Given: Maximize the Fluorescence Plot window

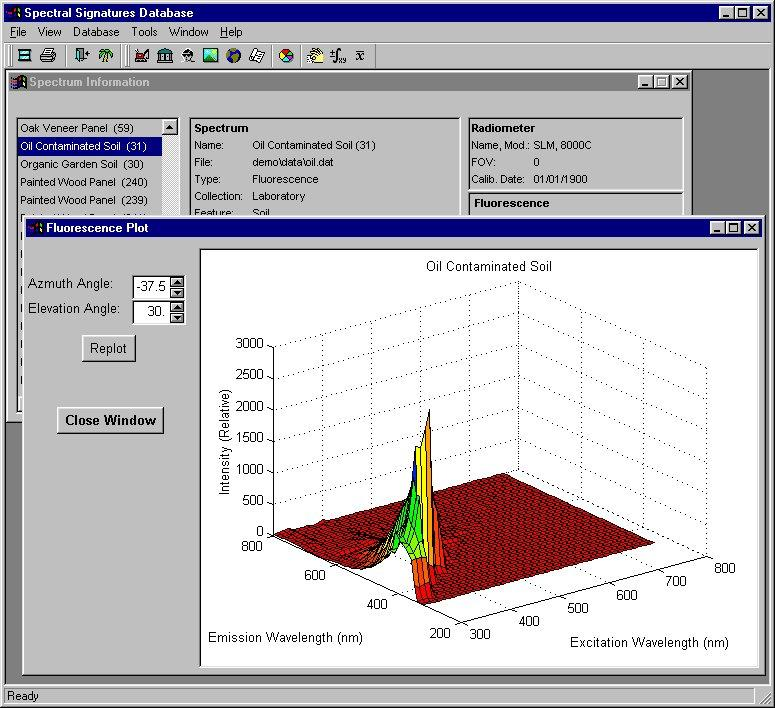Looking at the screenshot, I should tap(734, 228).
